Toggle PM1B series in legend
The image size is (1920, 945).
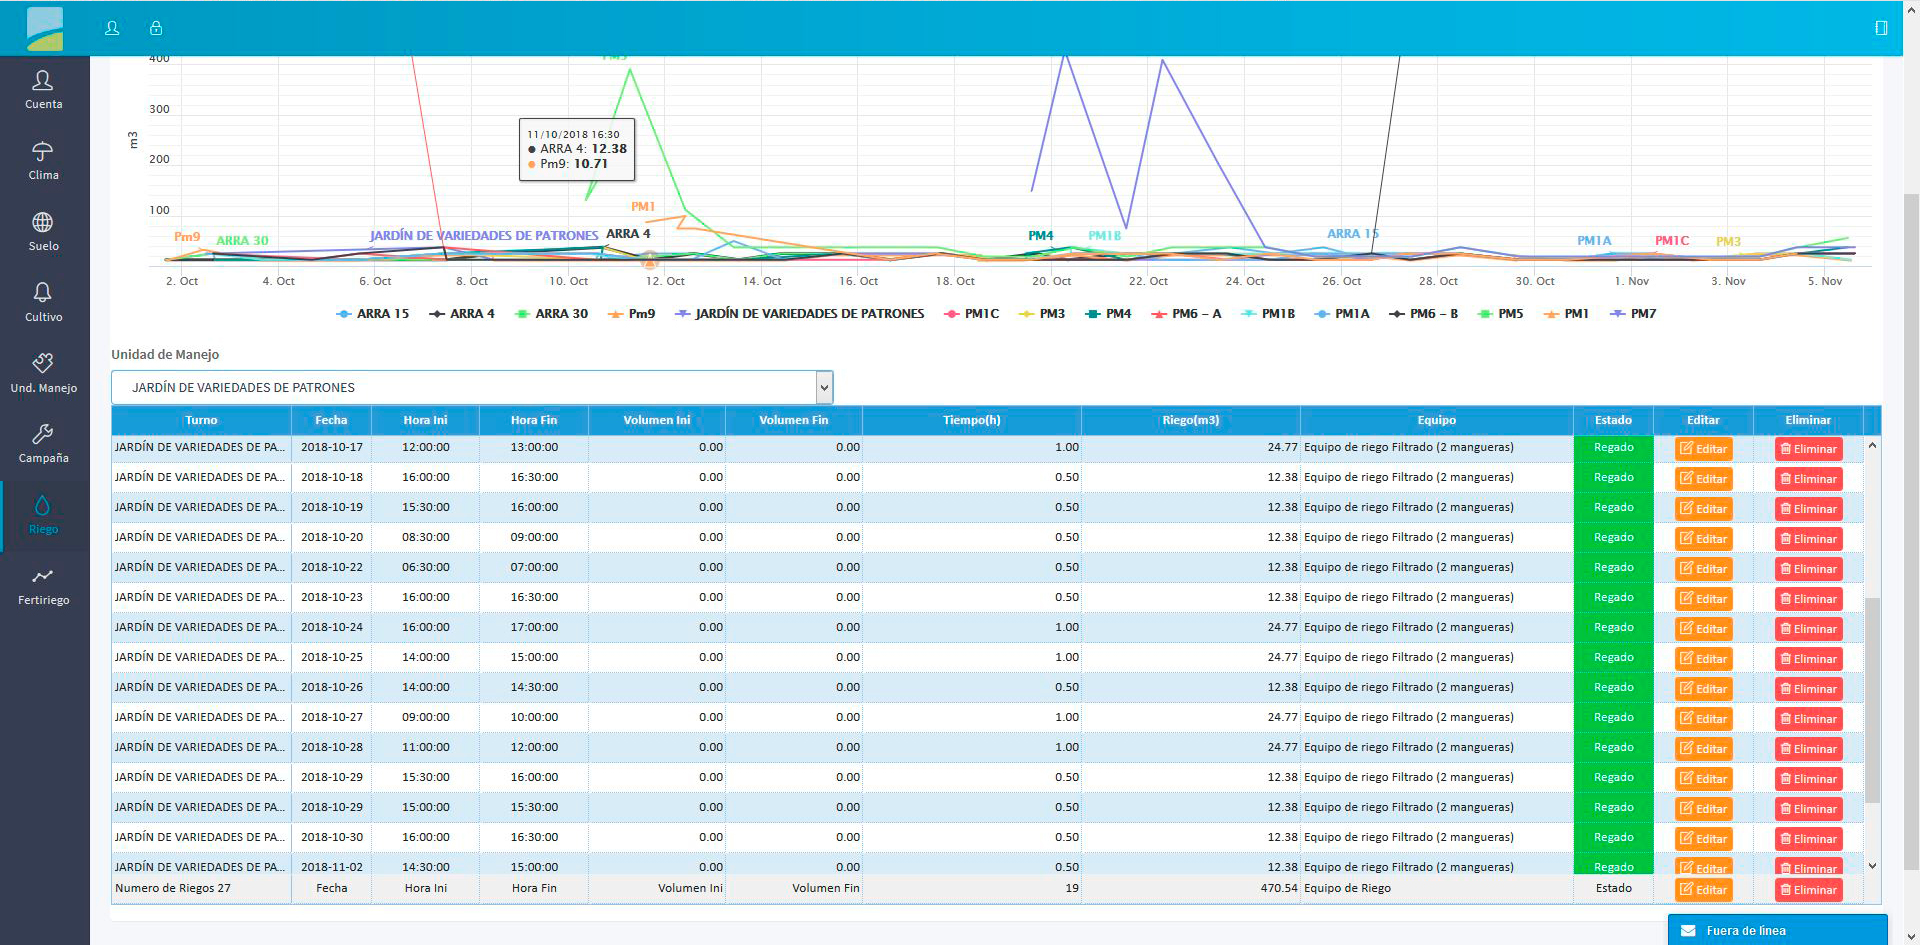(1268, 314)
